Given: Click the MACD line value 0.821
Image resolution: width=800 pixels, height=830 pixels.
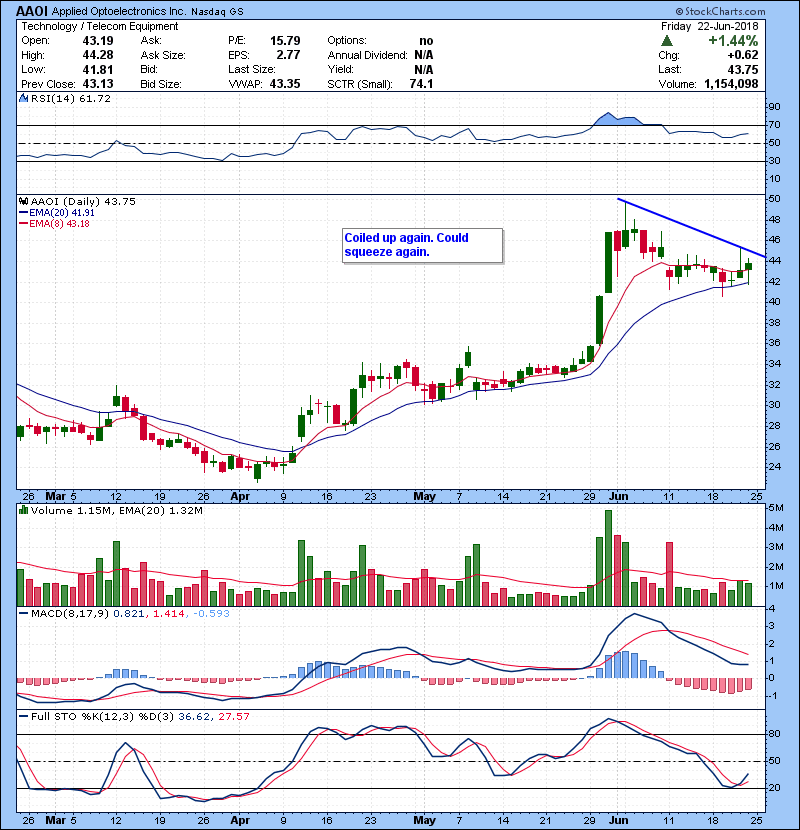Looking at the screenshot, I should (x=129, y=614).
